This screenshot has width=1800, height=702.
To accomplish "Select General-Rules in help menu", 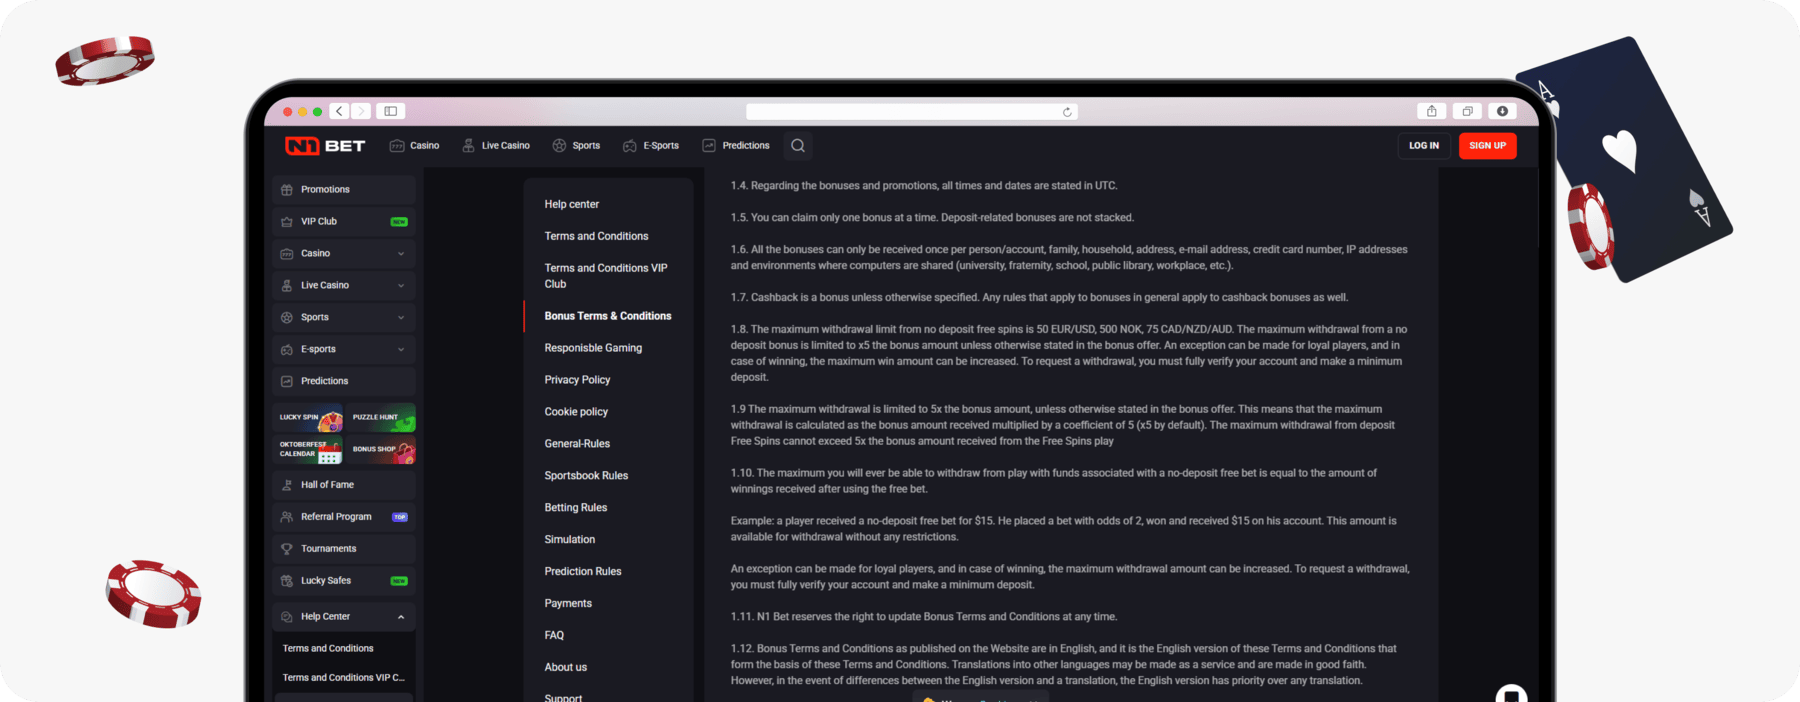I will point(577,444).
